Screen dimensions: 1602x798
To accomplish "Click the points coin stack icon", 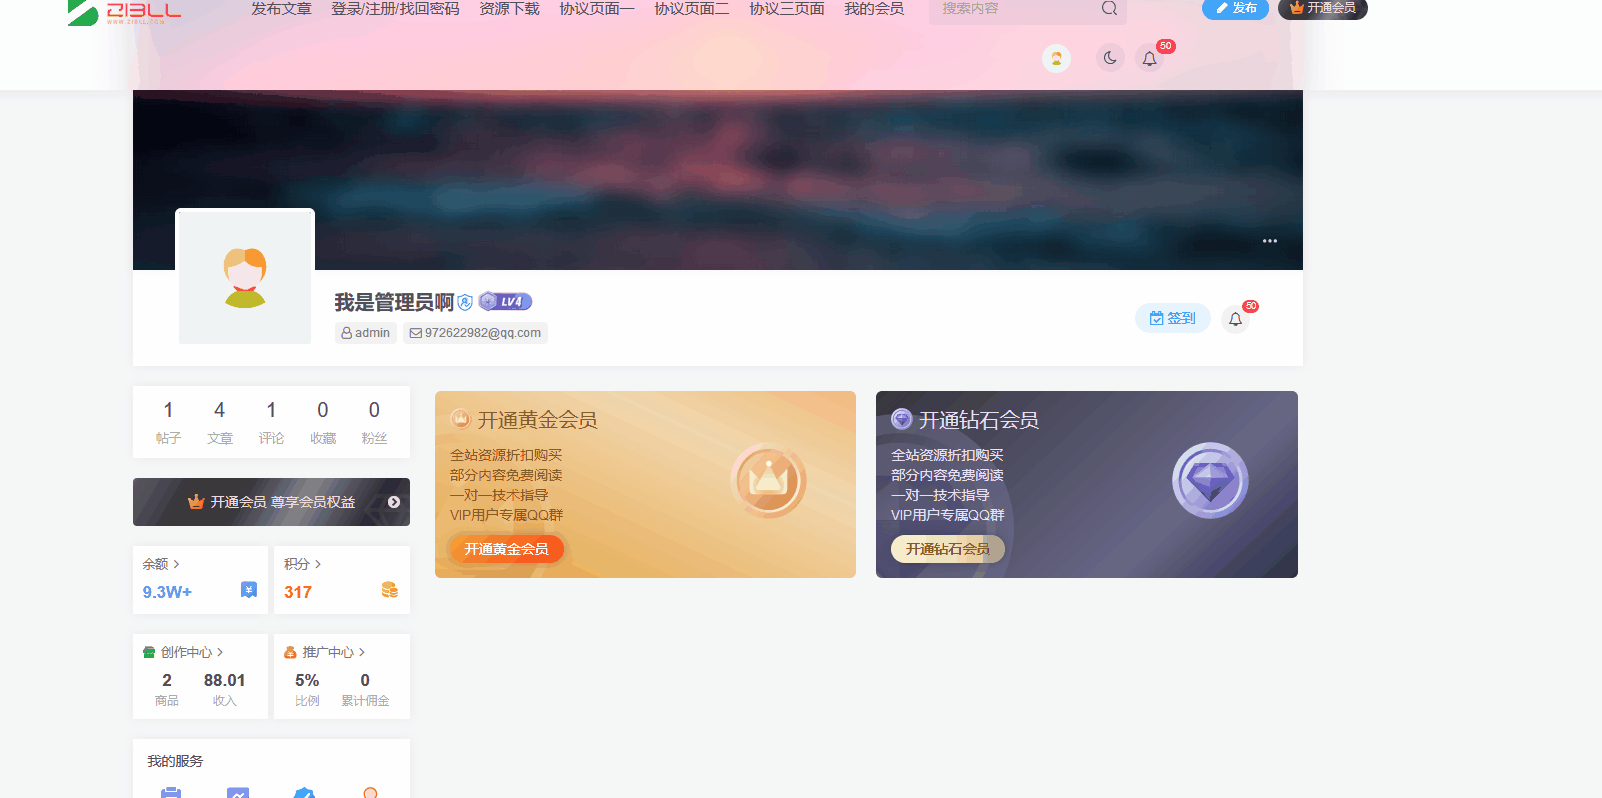I will (x=390, y=590).
